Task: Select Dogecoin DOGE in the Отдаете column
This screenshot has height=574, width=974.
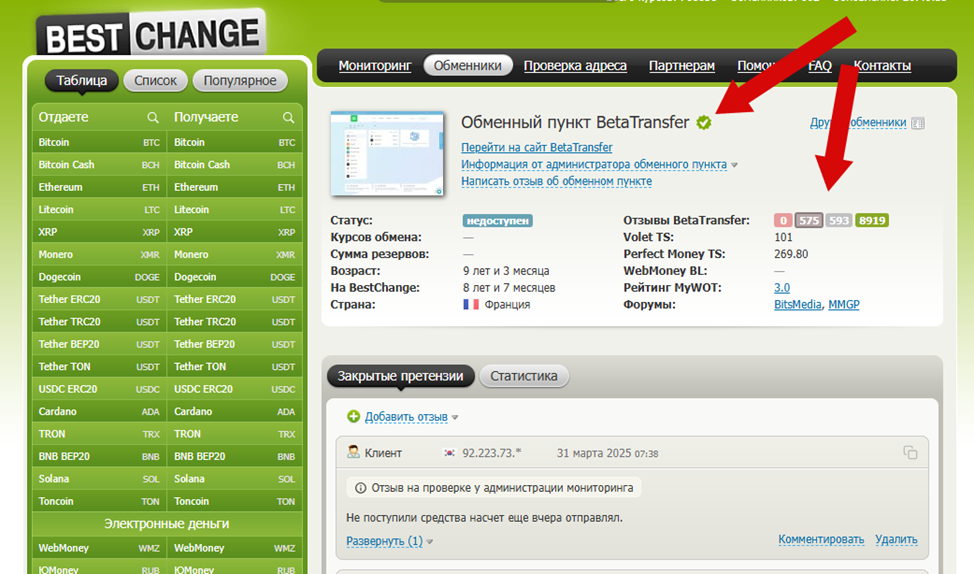Action: (99, 276)
